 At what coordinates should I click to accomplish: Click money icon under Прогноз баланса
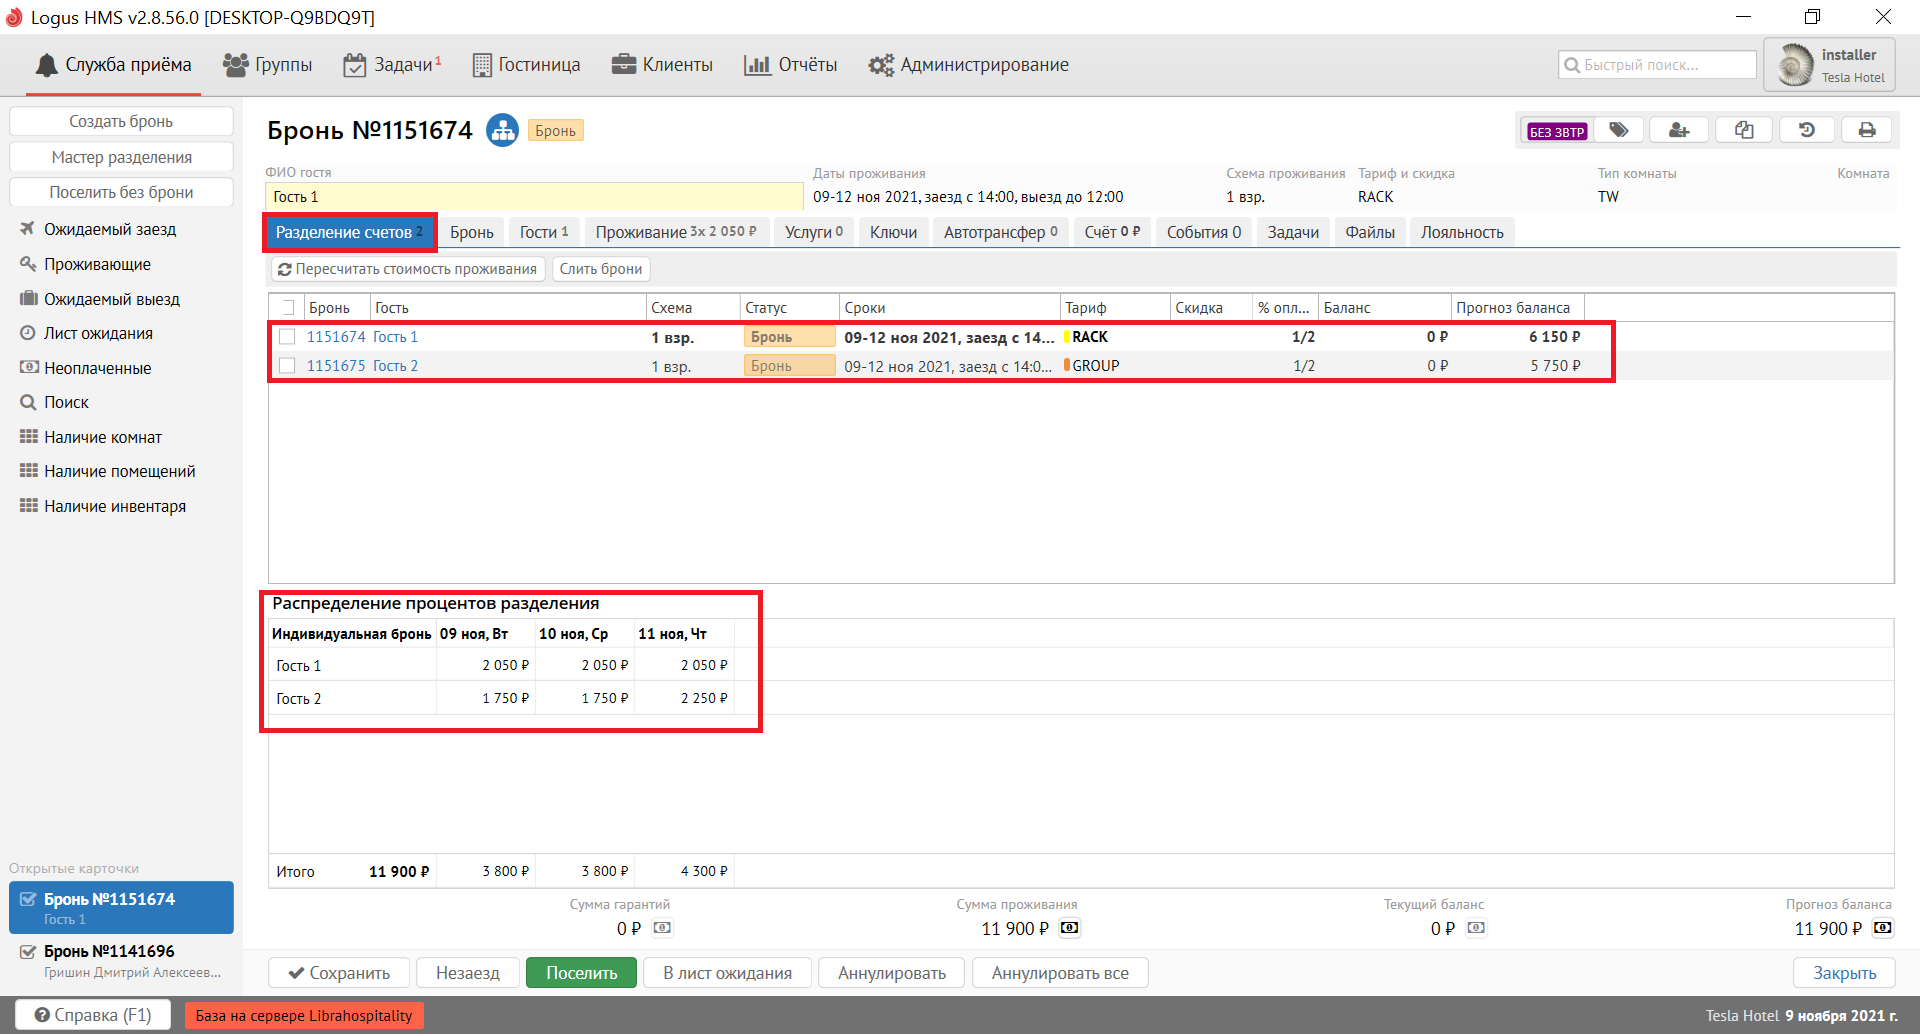click(1882, 928)
